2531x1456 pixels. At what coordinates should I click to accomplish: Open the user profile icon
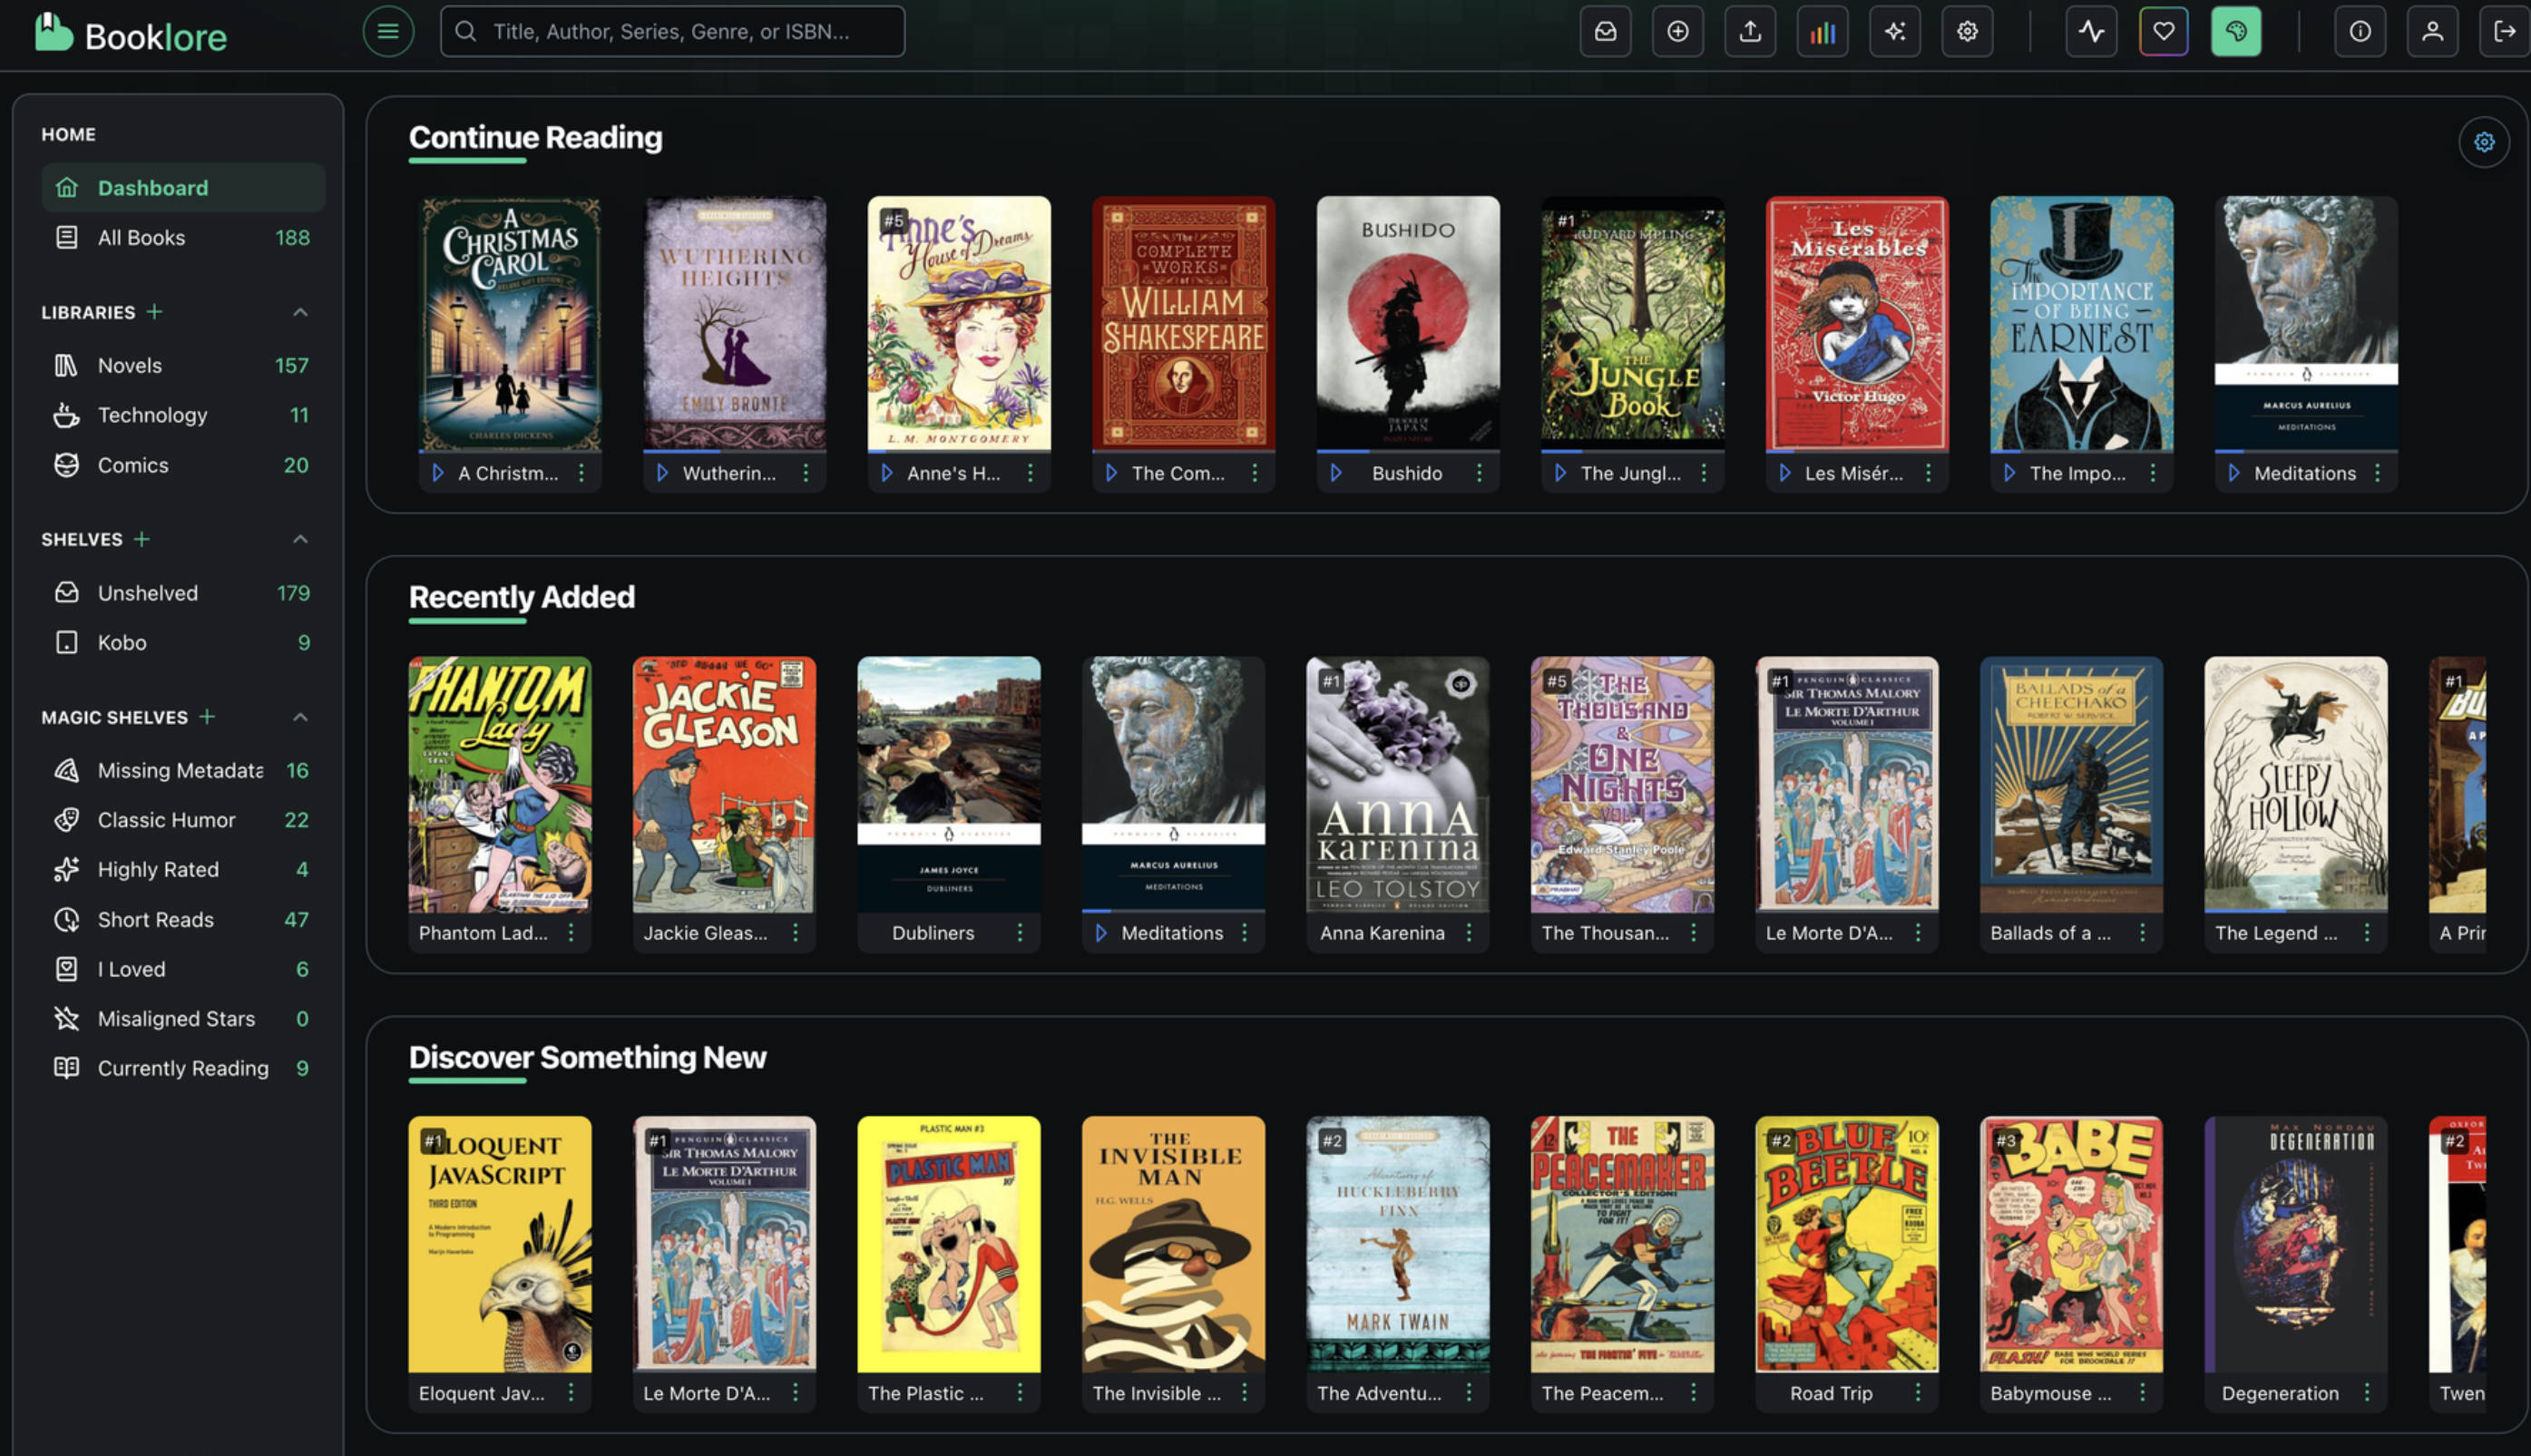[x=2432, y=31]
